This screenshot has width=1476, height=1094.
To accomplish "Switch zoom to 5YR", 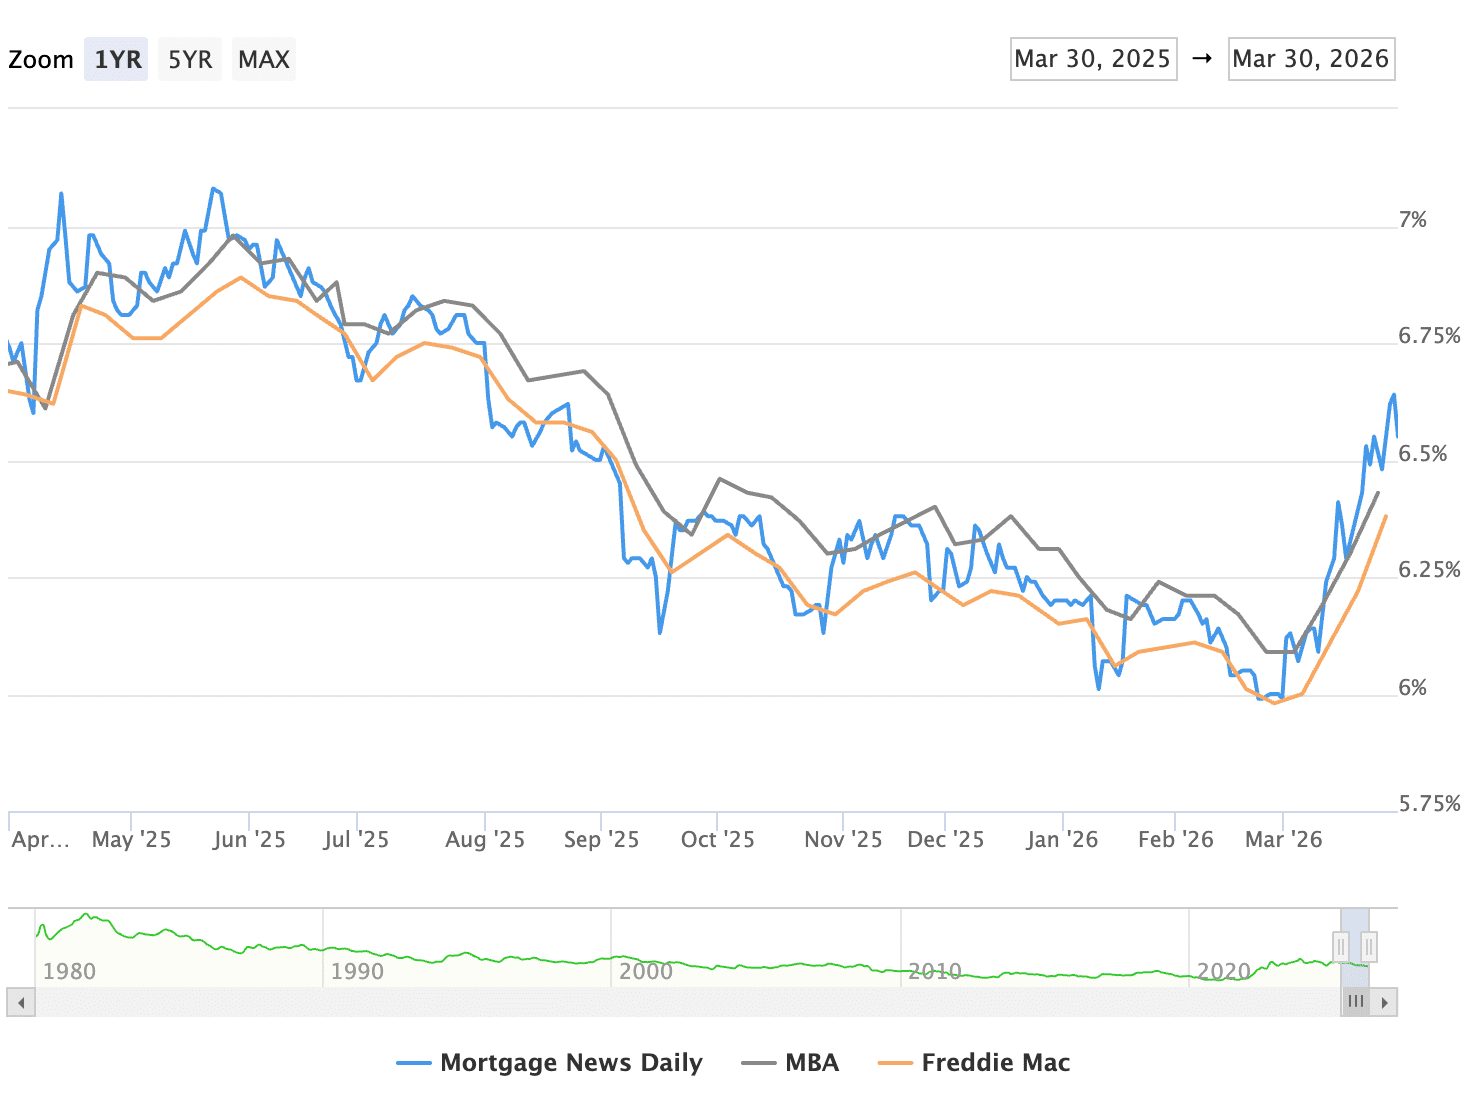I will pos(190,59).
